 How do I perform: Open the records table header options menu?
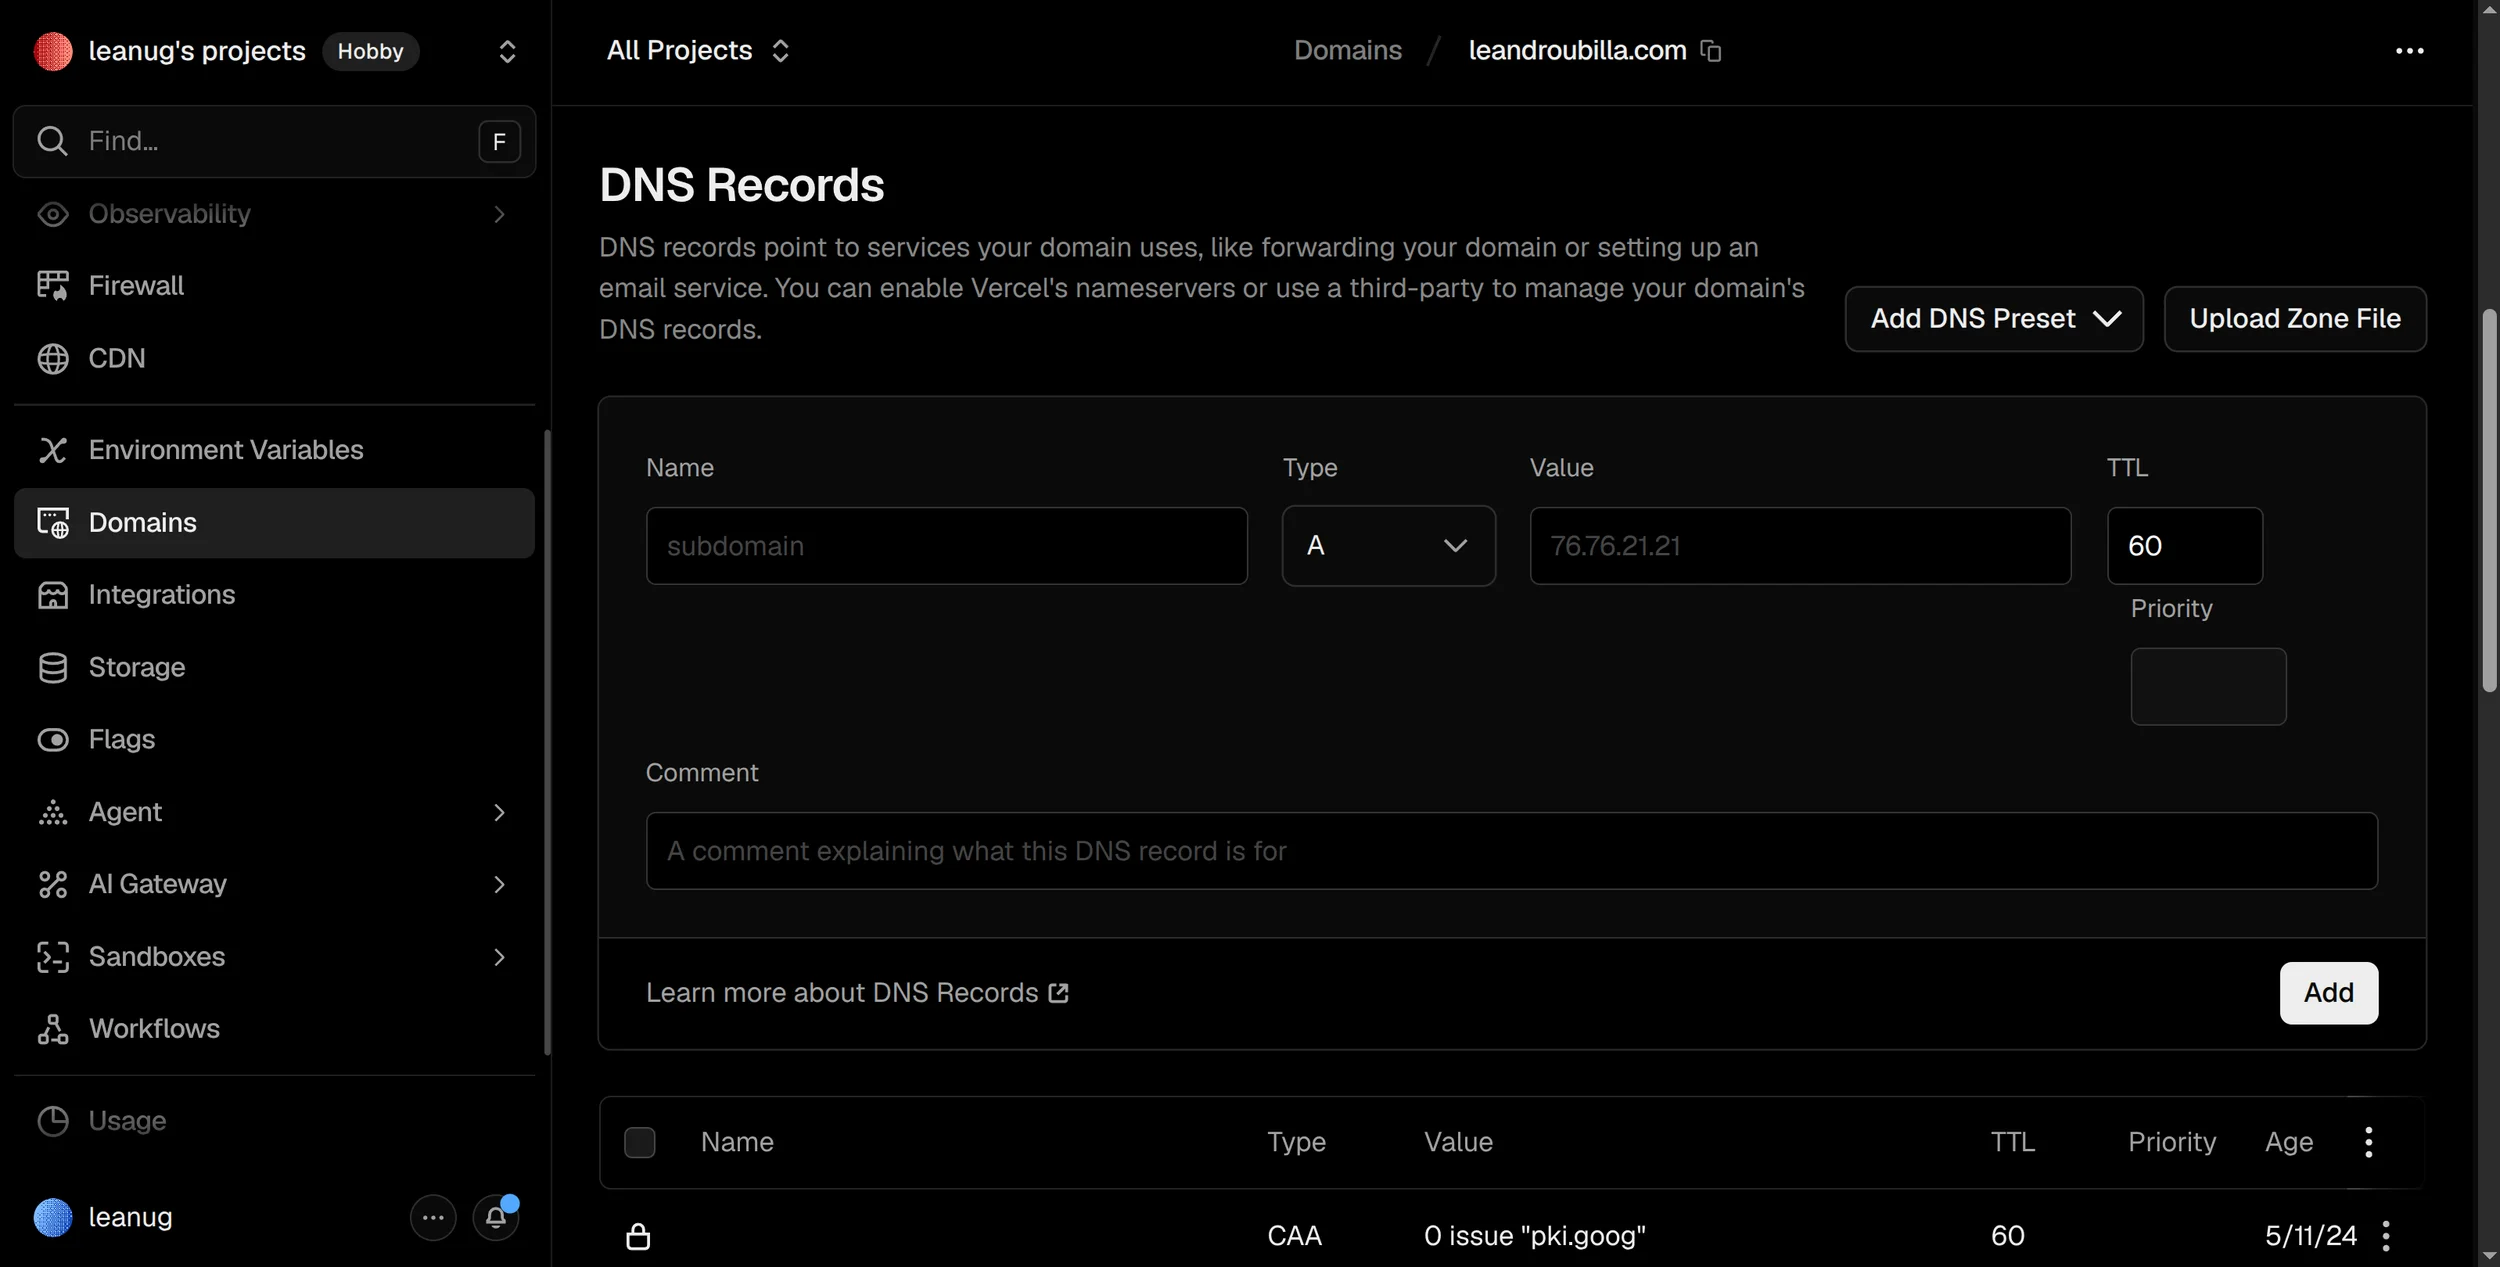pos(2368,1142)
